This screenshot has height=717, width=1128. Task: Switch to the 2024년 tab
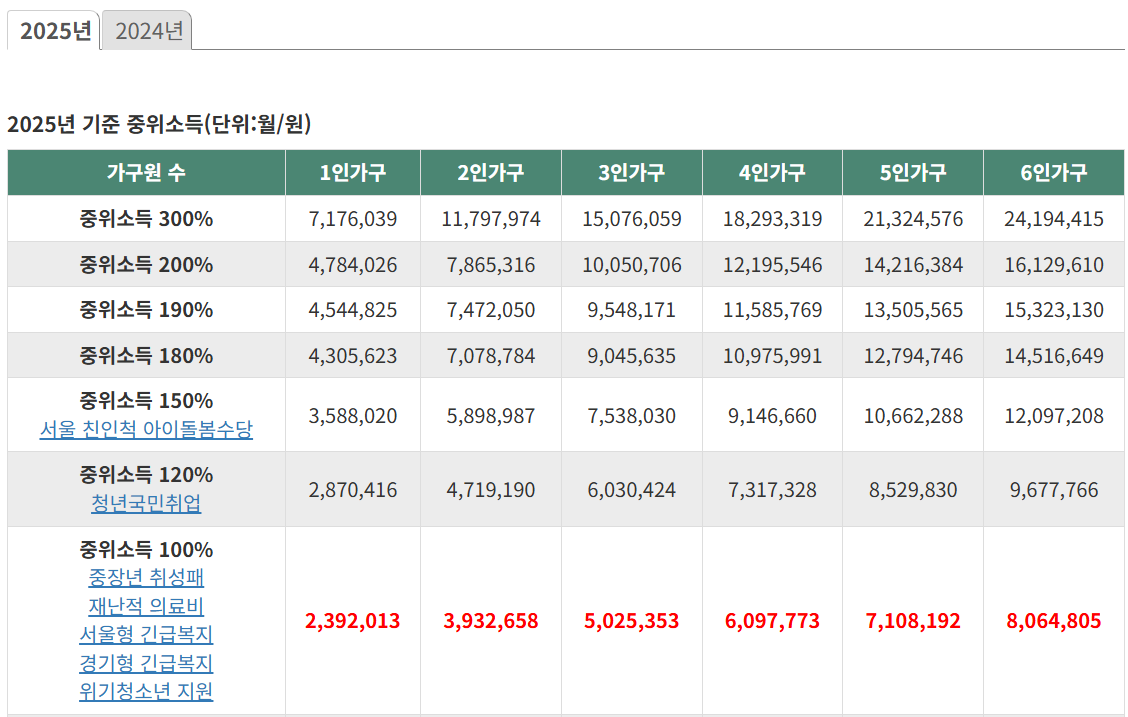coord(146,31)
